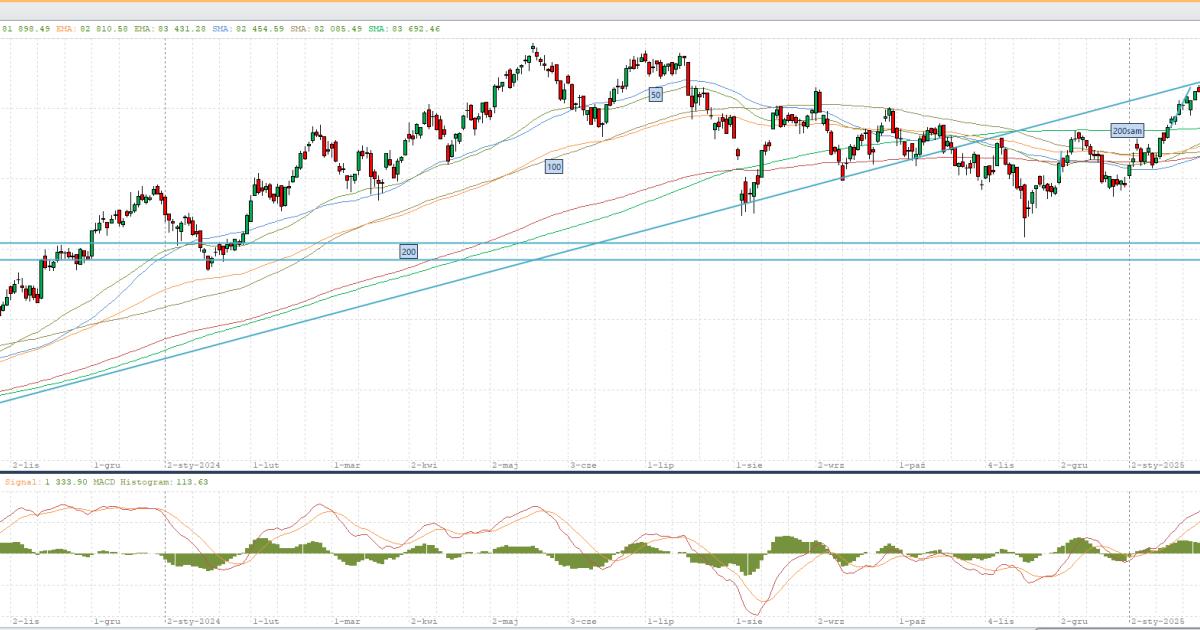Click 1-sie on the MACD panel bottom axis
The height and width of the screenshot is (630, 1200).
tap(752, 621)
